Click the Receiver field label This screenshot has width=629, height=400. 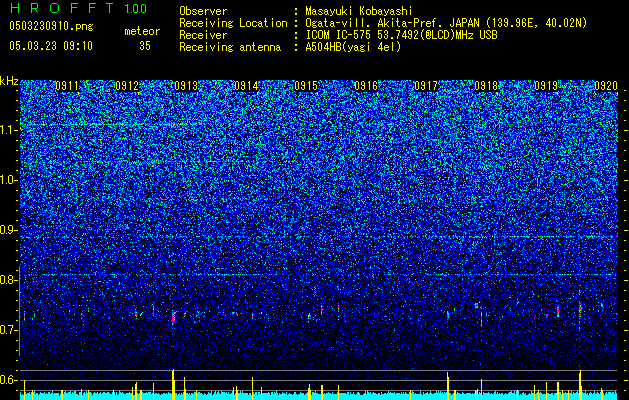[x=203, y=35]
